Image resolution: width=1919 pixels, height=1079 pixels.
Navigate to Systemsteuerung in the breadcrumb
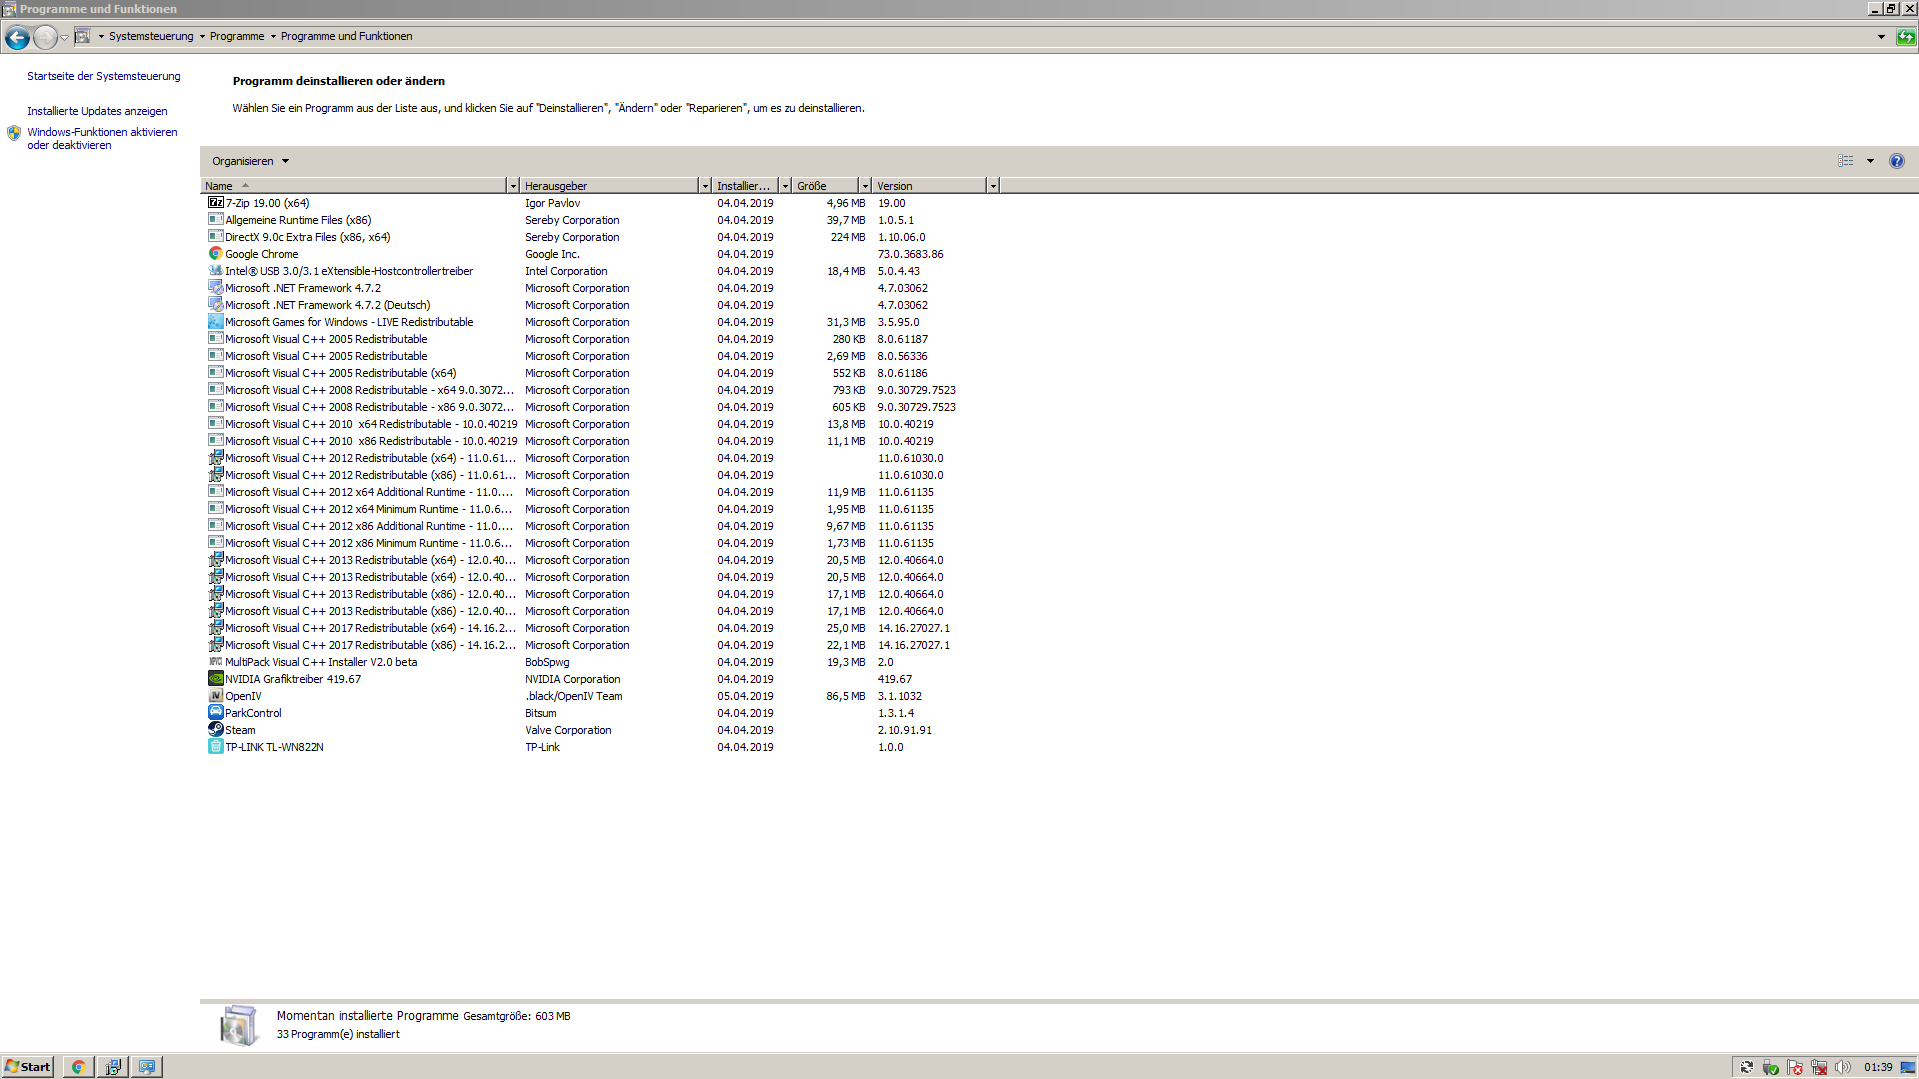coord(151,36)
